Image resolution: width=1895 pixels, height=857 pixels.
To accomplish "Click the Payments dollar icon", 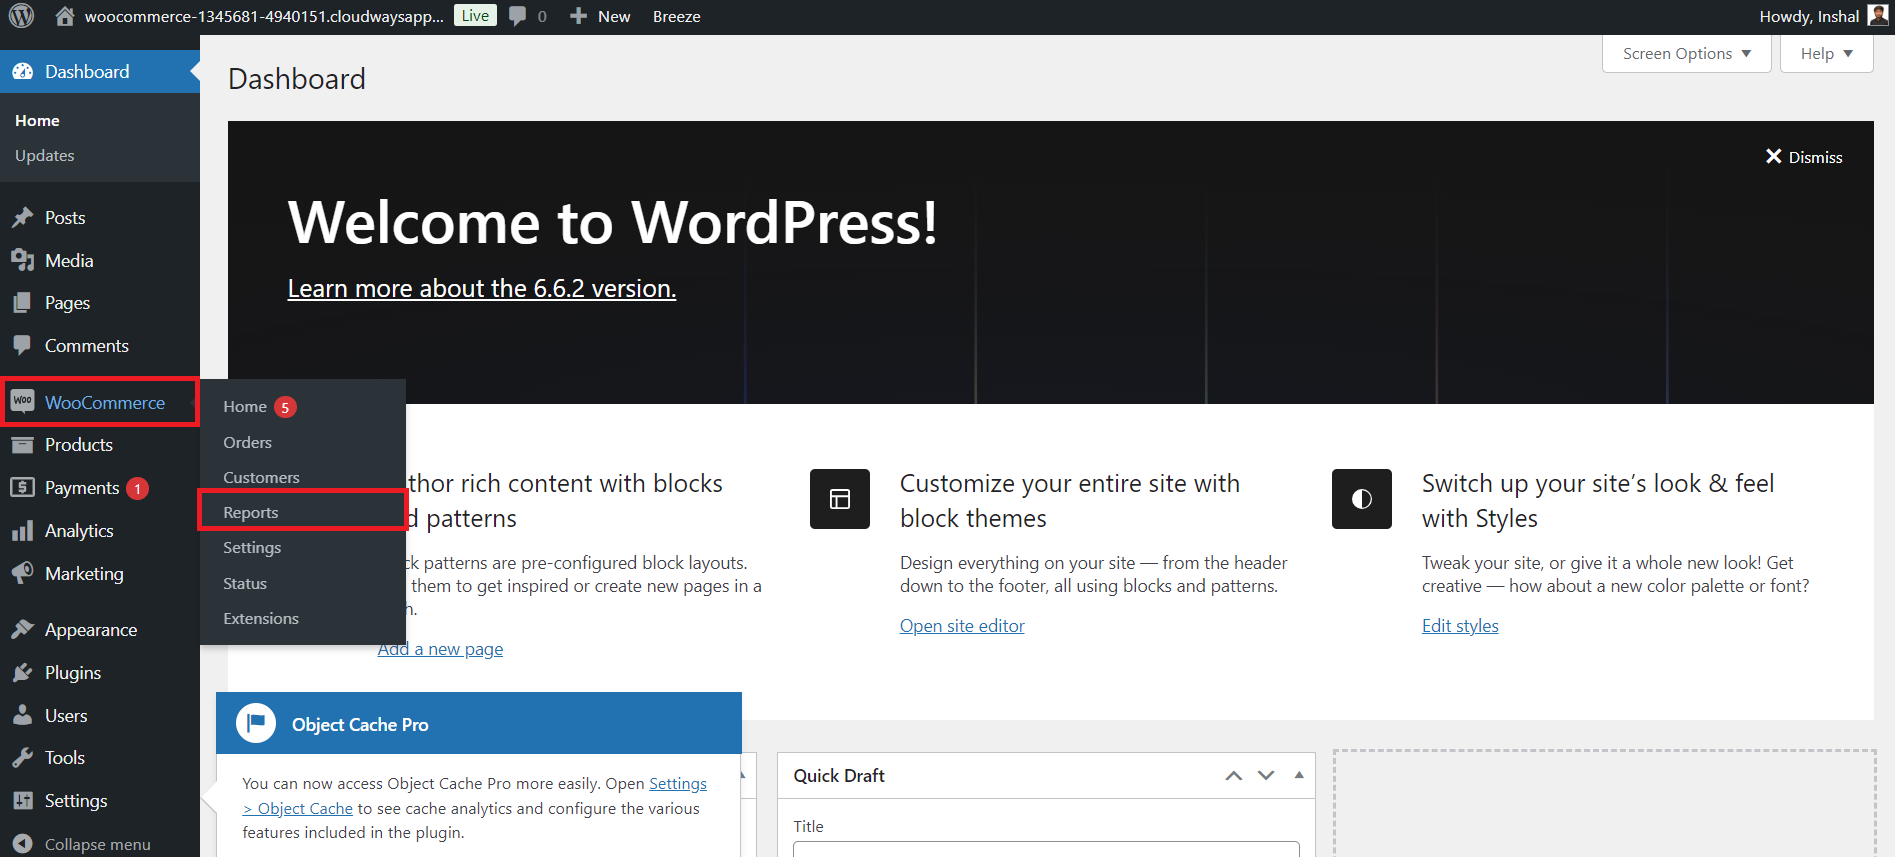I will [x=22, y=487].
